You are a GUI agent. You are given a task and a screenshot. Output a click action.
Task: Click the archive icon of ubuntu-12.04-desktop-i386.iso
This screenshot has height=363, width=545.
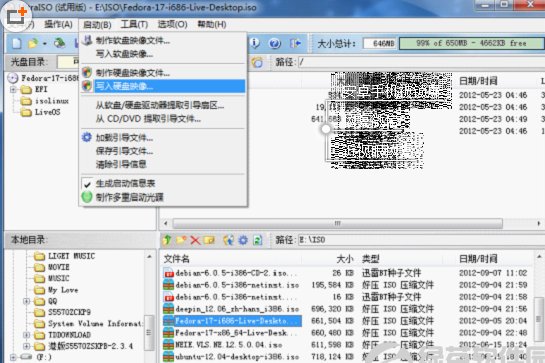(x=169, y=357)
